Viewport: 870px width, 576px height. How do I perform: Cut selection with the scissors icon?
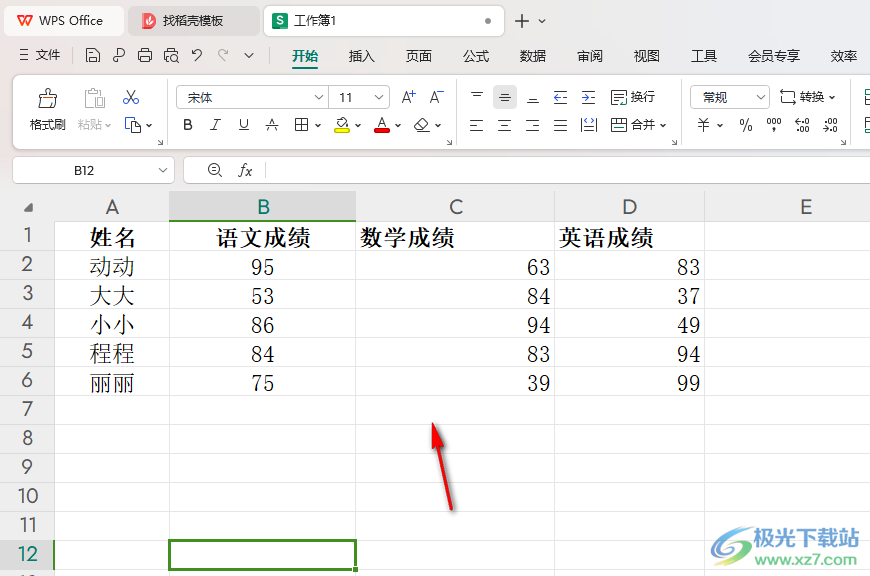tap(131, 98)
